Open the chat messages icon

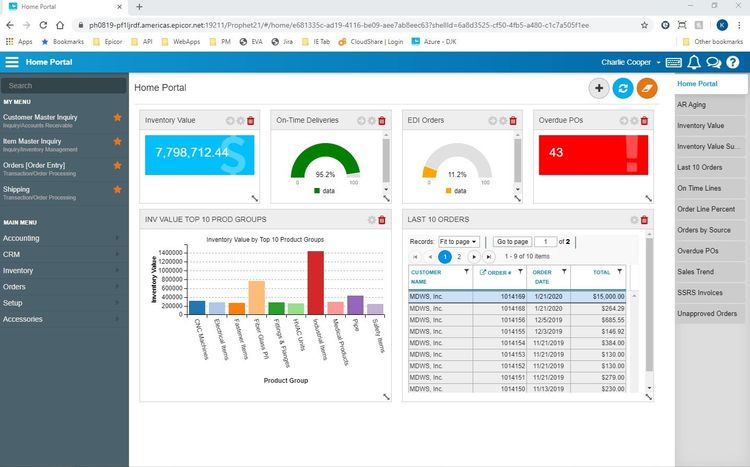[713, 62]
